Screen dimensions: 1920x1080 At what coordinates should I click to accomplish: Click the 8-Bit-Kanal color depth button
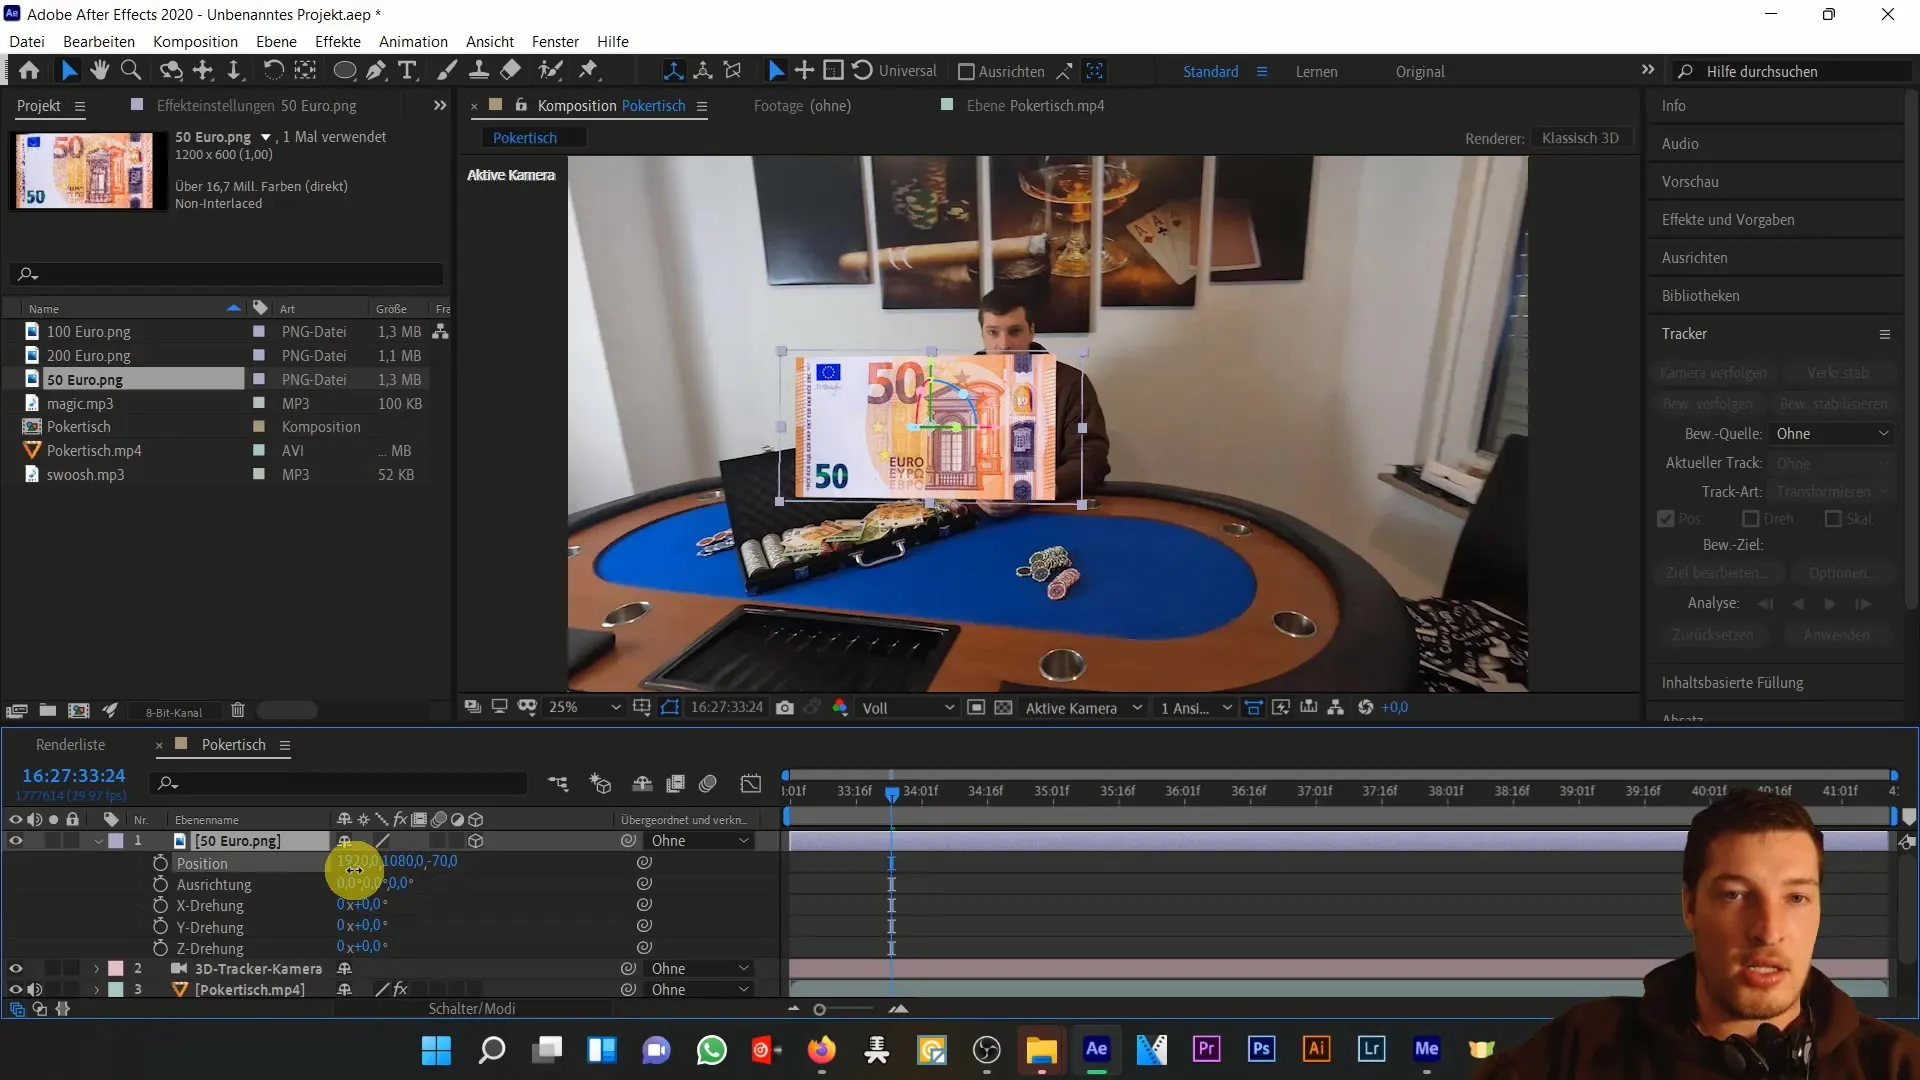[x=173, y=712]
